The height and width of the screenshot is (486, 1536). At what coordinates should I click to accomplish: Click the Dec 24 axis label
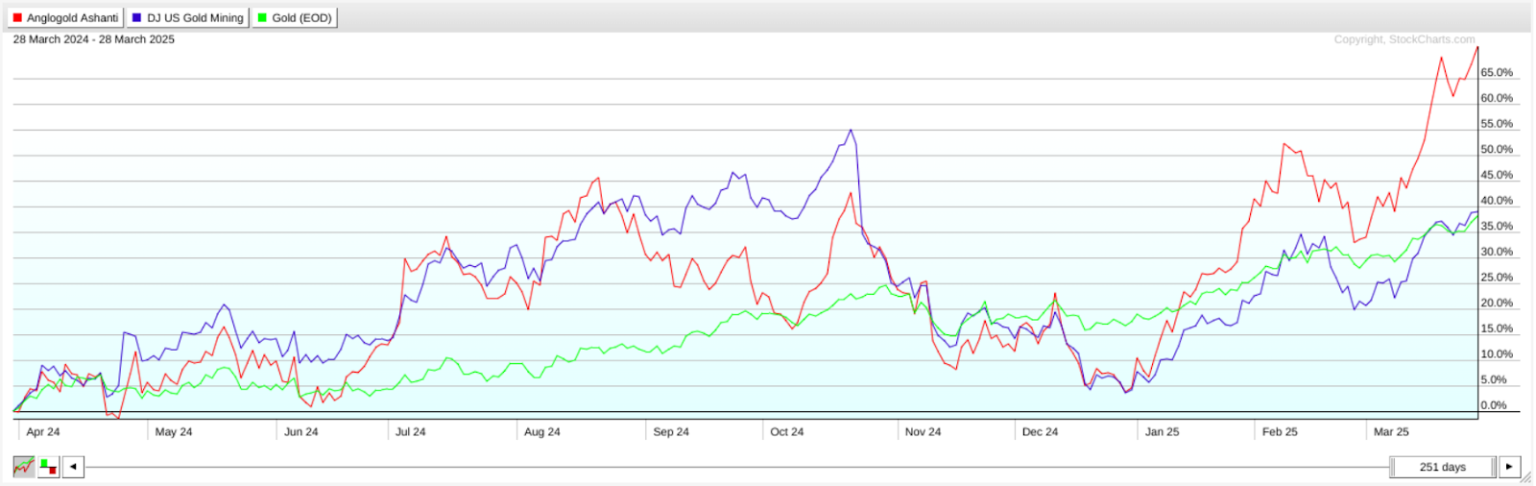(1040, 432)
